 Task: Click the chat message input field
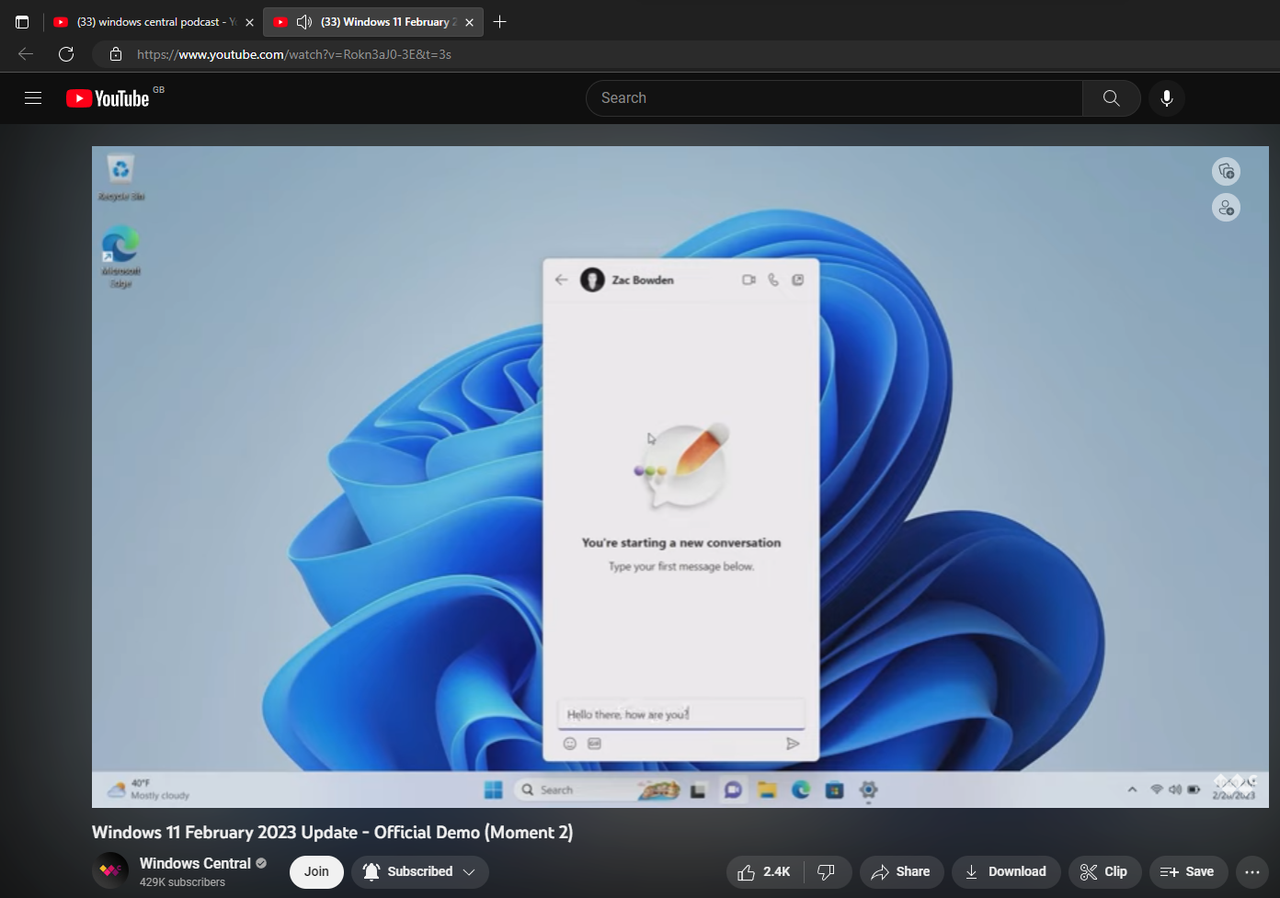(680, 714)
